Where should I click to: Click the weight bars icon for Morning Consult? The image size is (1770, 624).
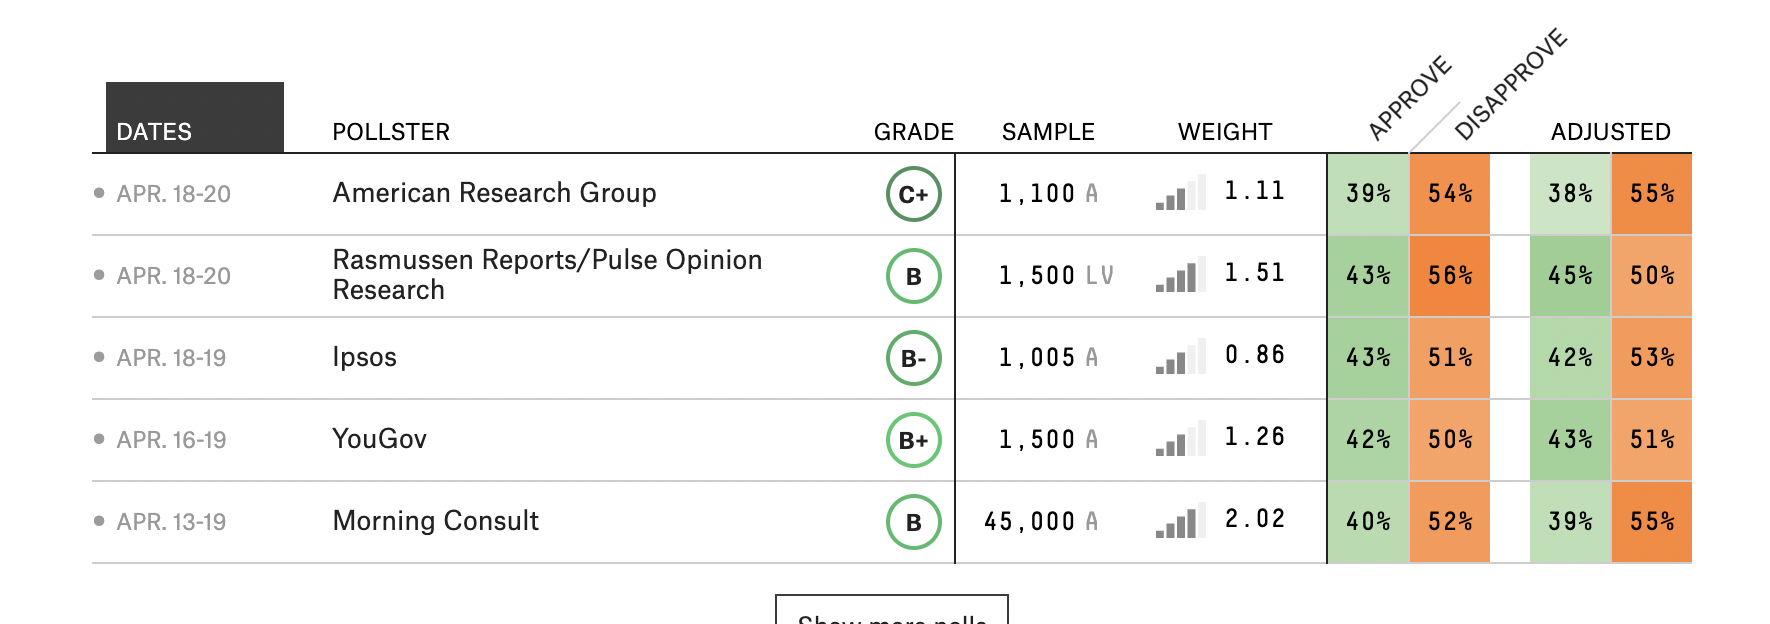tap(1179, 521)
